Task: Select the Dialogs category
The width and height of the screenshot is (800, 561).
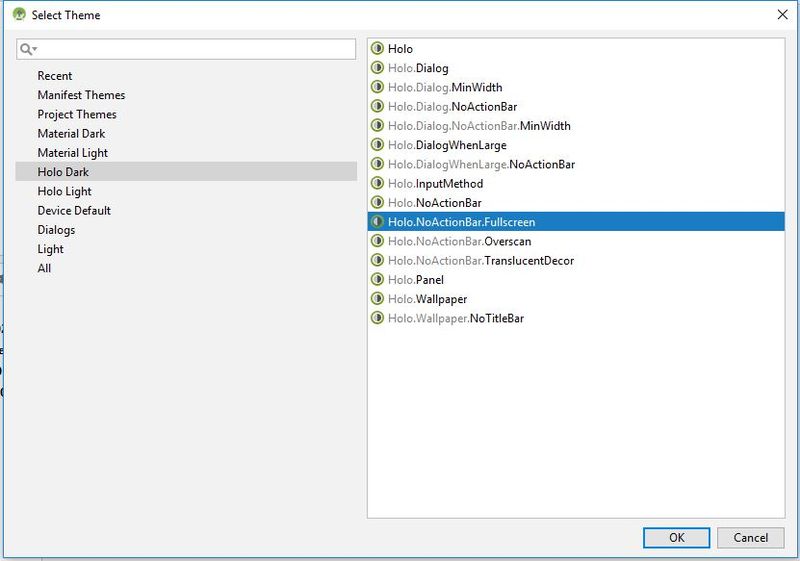Action: pyautogui.click(x=186, y=230)
